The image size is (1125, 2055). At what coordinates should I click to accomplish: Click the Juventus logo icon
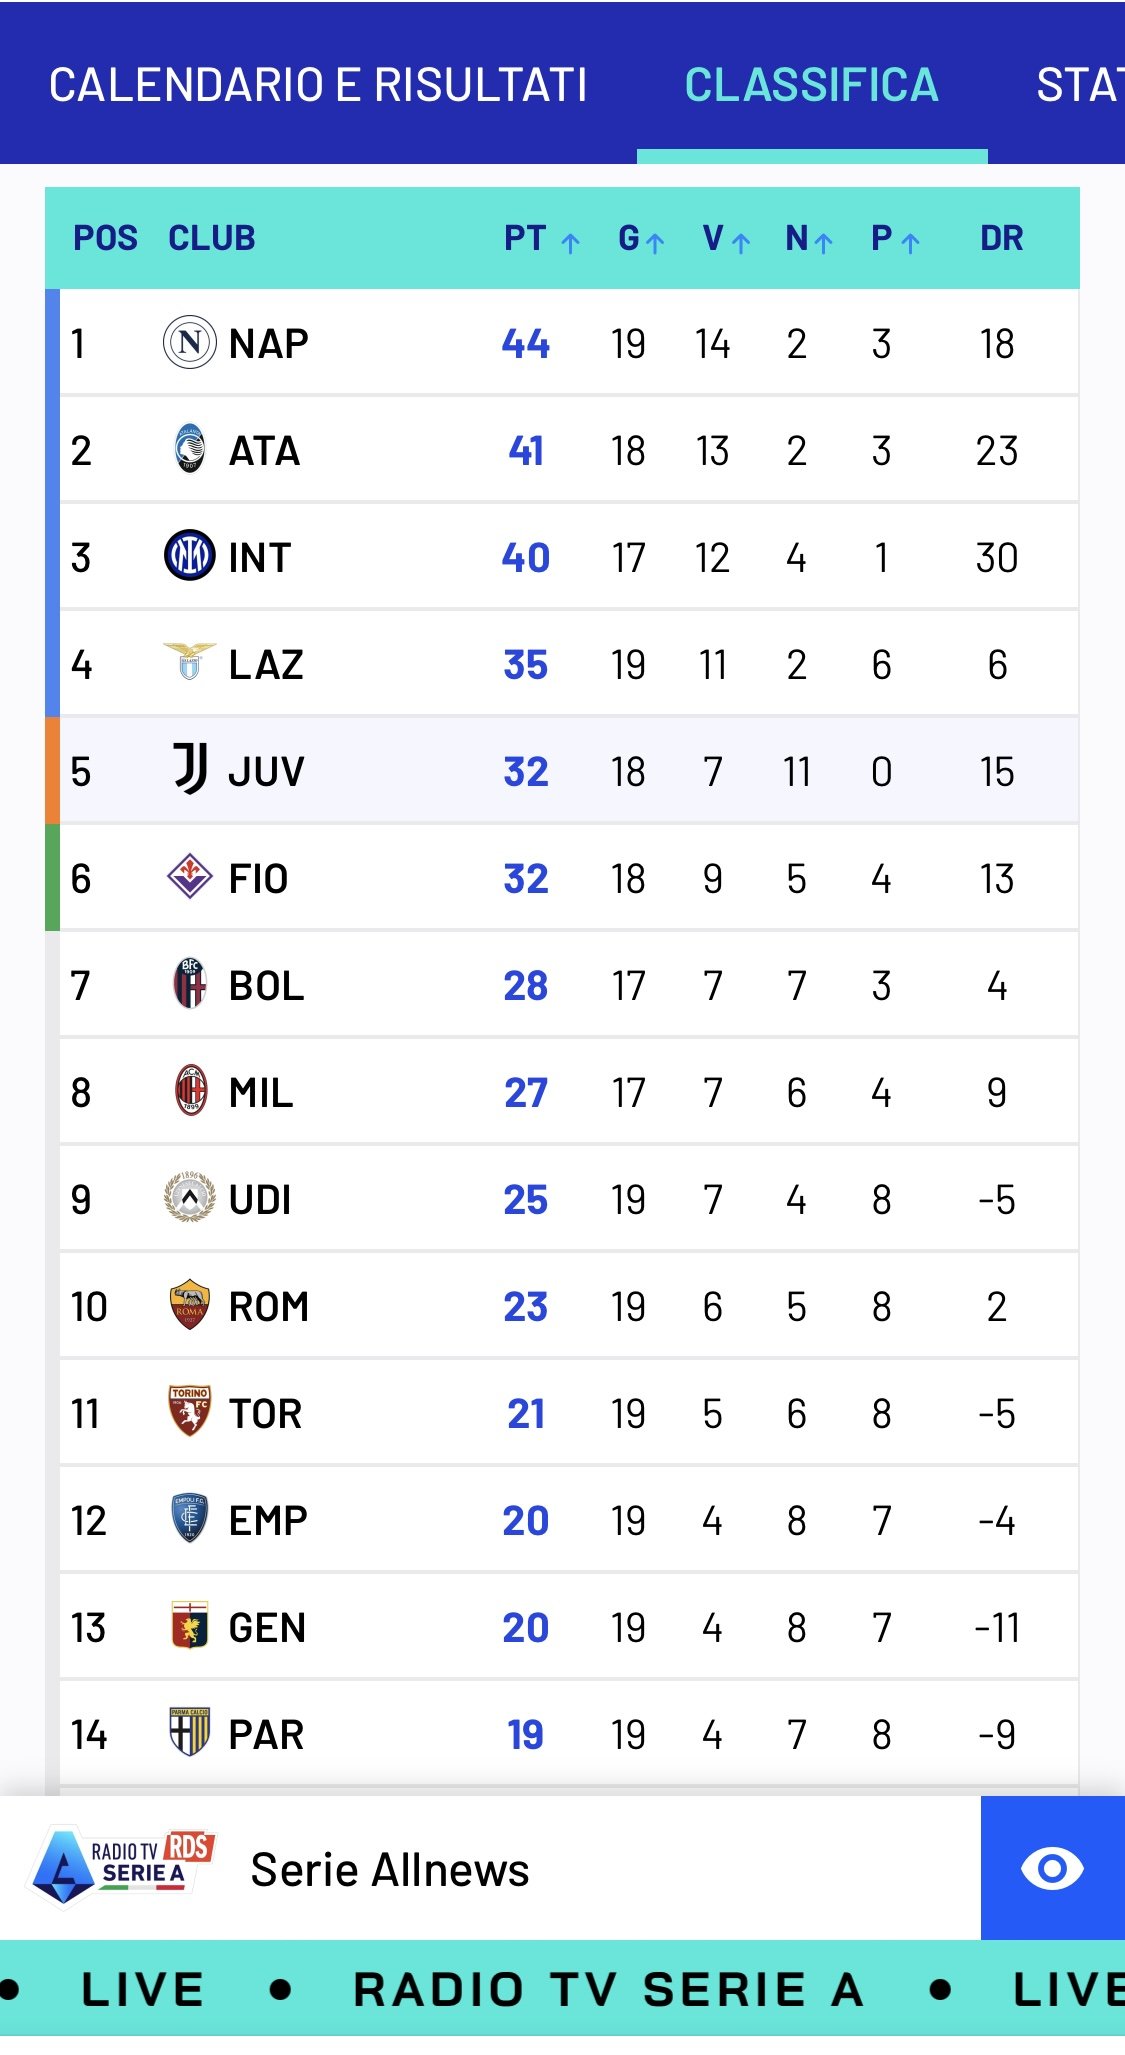[189, 769]
